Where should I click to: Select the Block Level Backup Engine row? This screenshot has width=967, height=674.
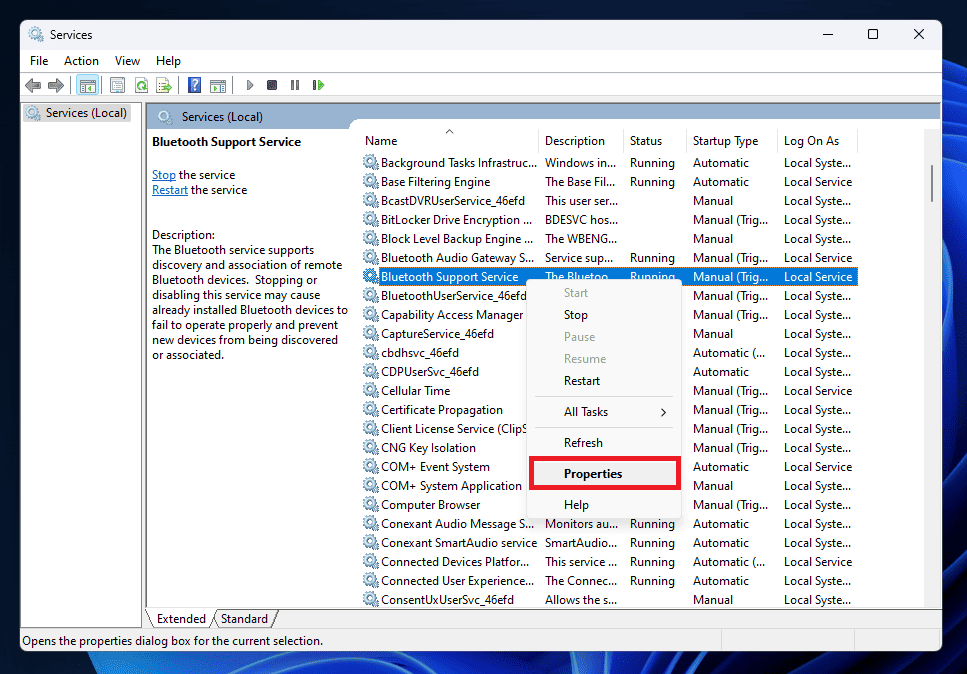click(609, 239)
